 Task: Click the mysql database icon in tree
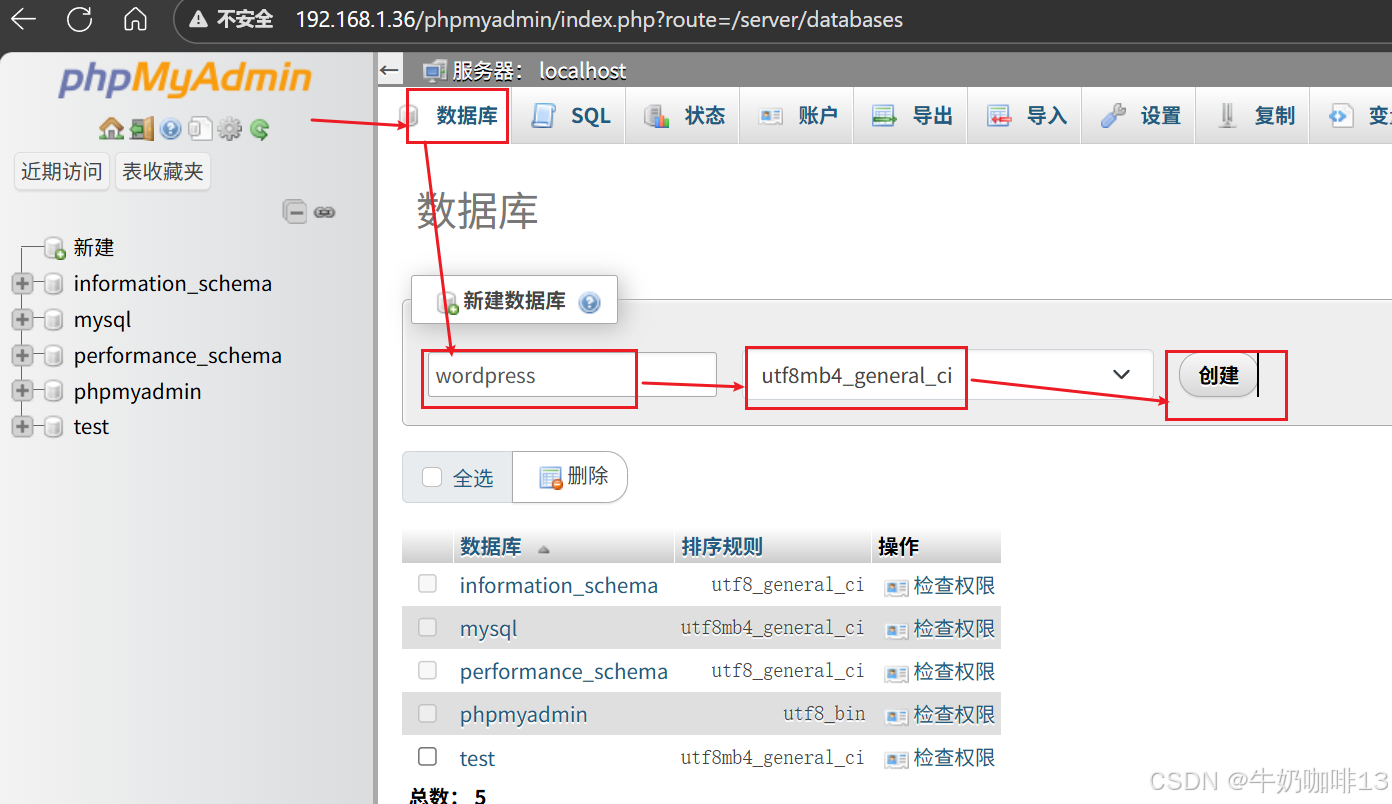coord(53,320)
